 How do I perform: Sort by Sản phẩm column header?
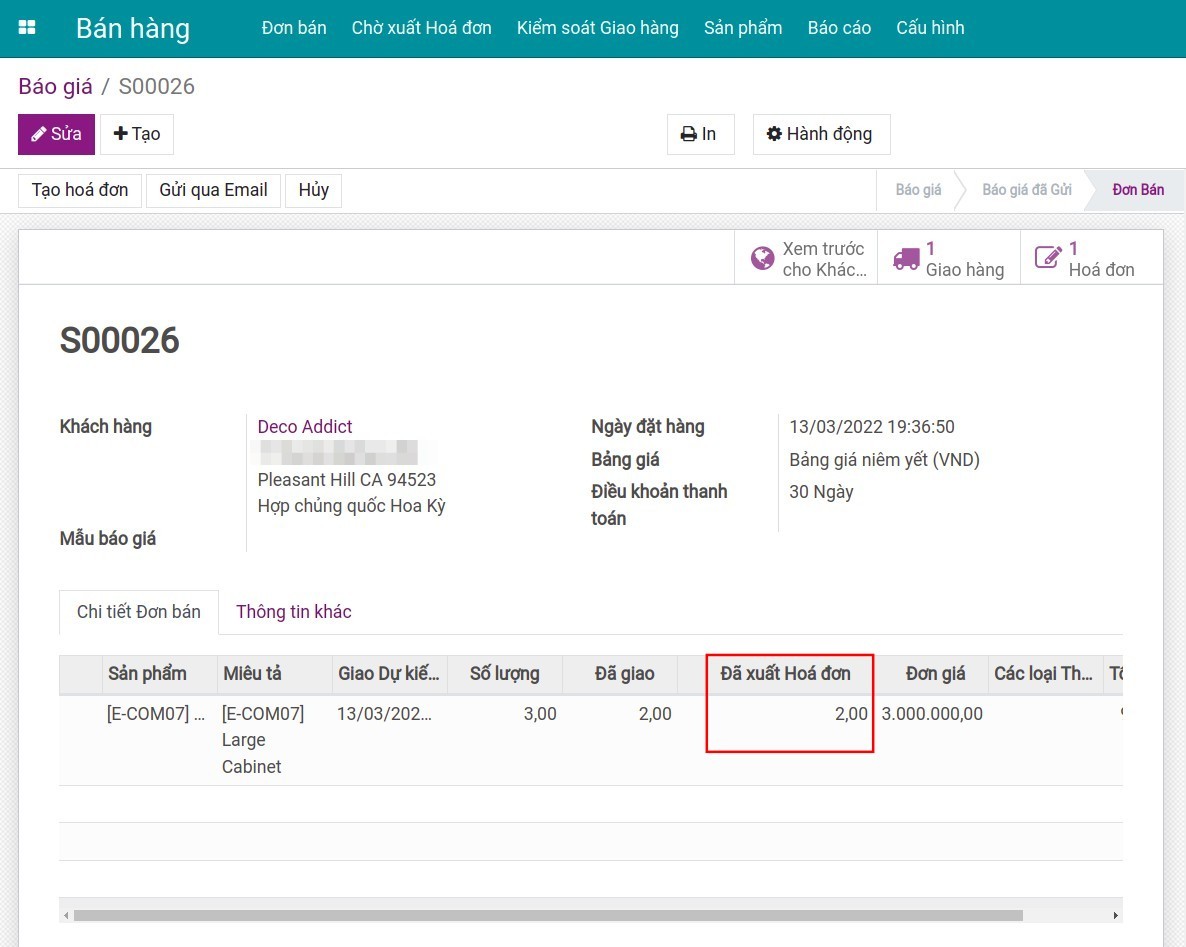(x=160, y=674)
